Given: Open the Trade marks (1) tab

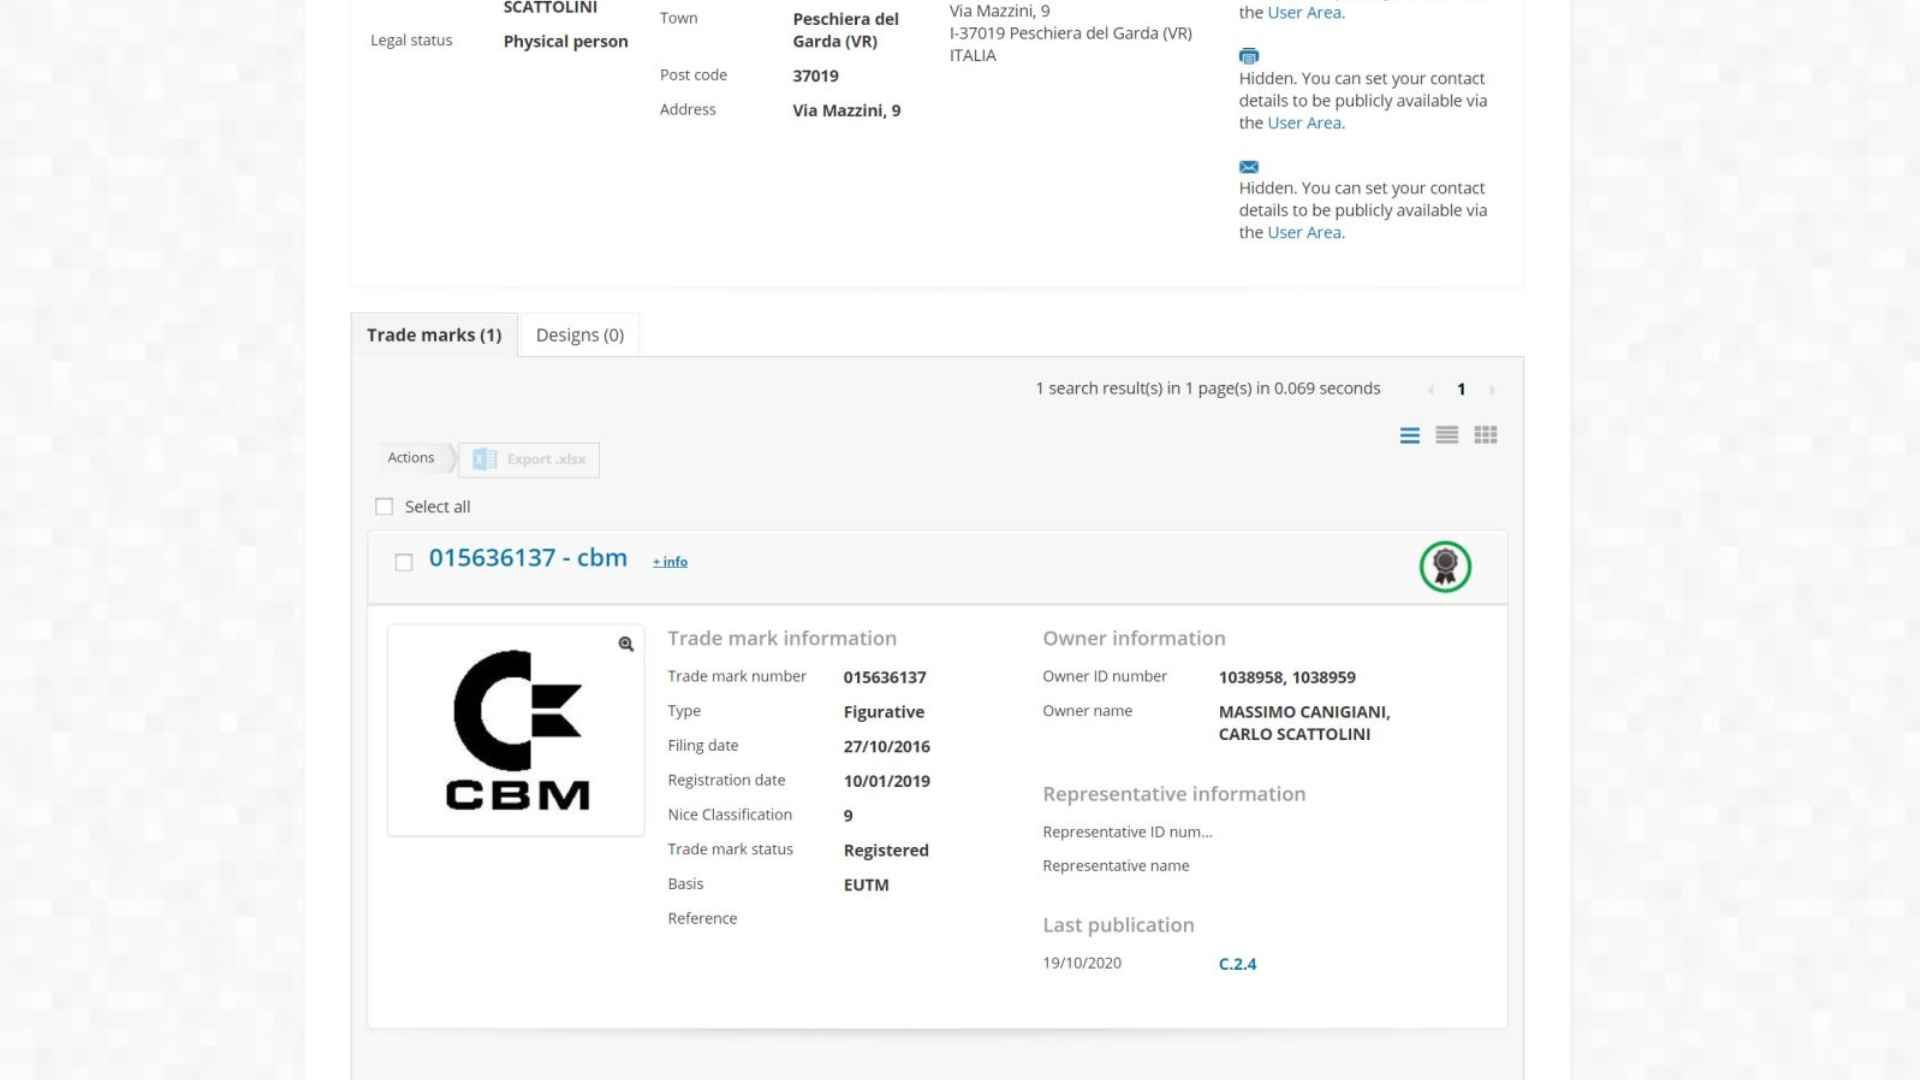Looking at the screenshot, I should pos(434,335).
